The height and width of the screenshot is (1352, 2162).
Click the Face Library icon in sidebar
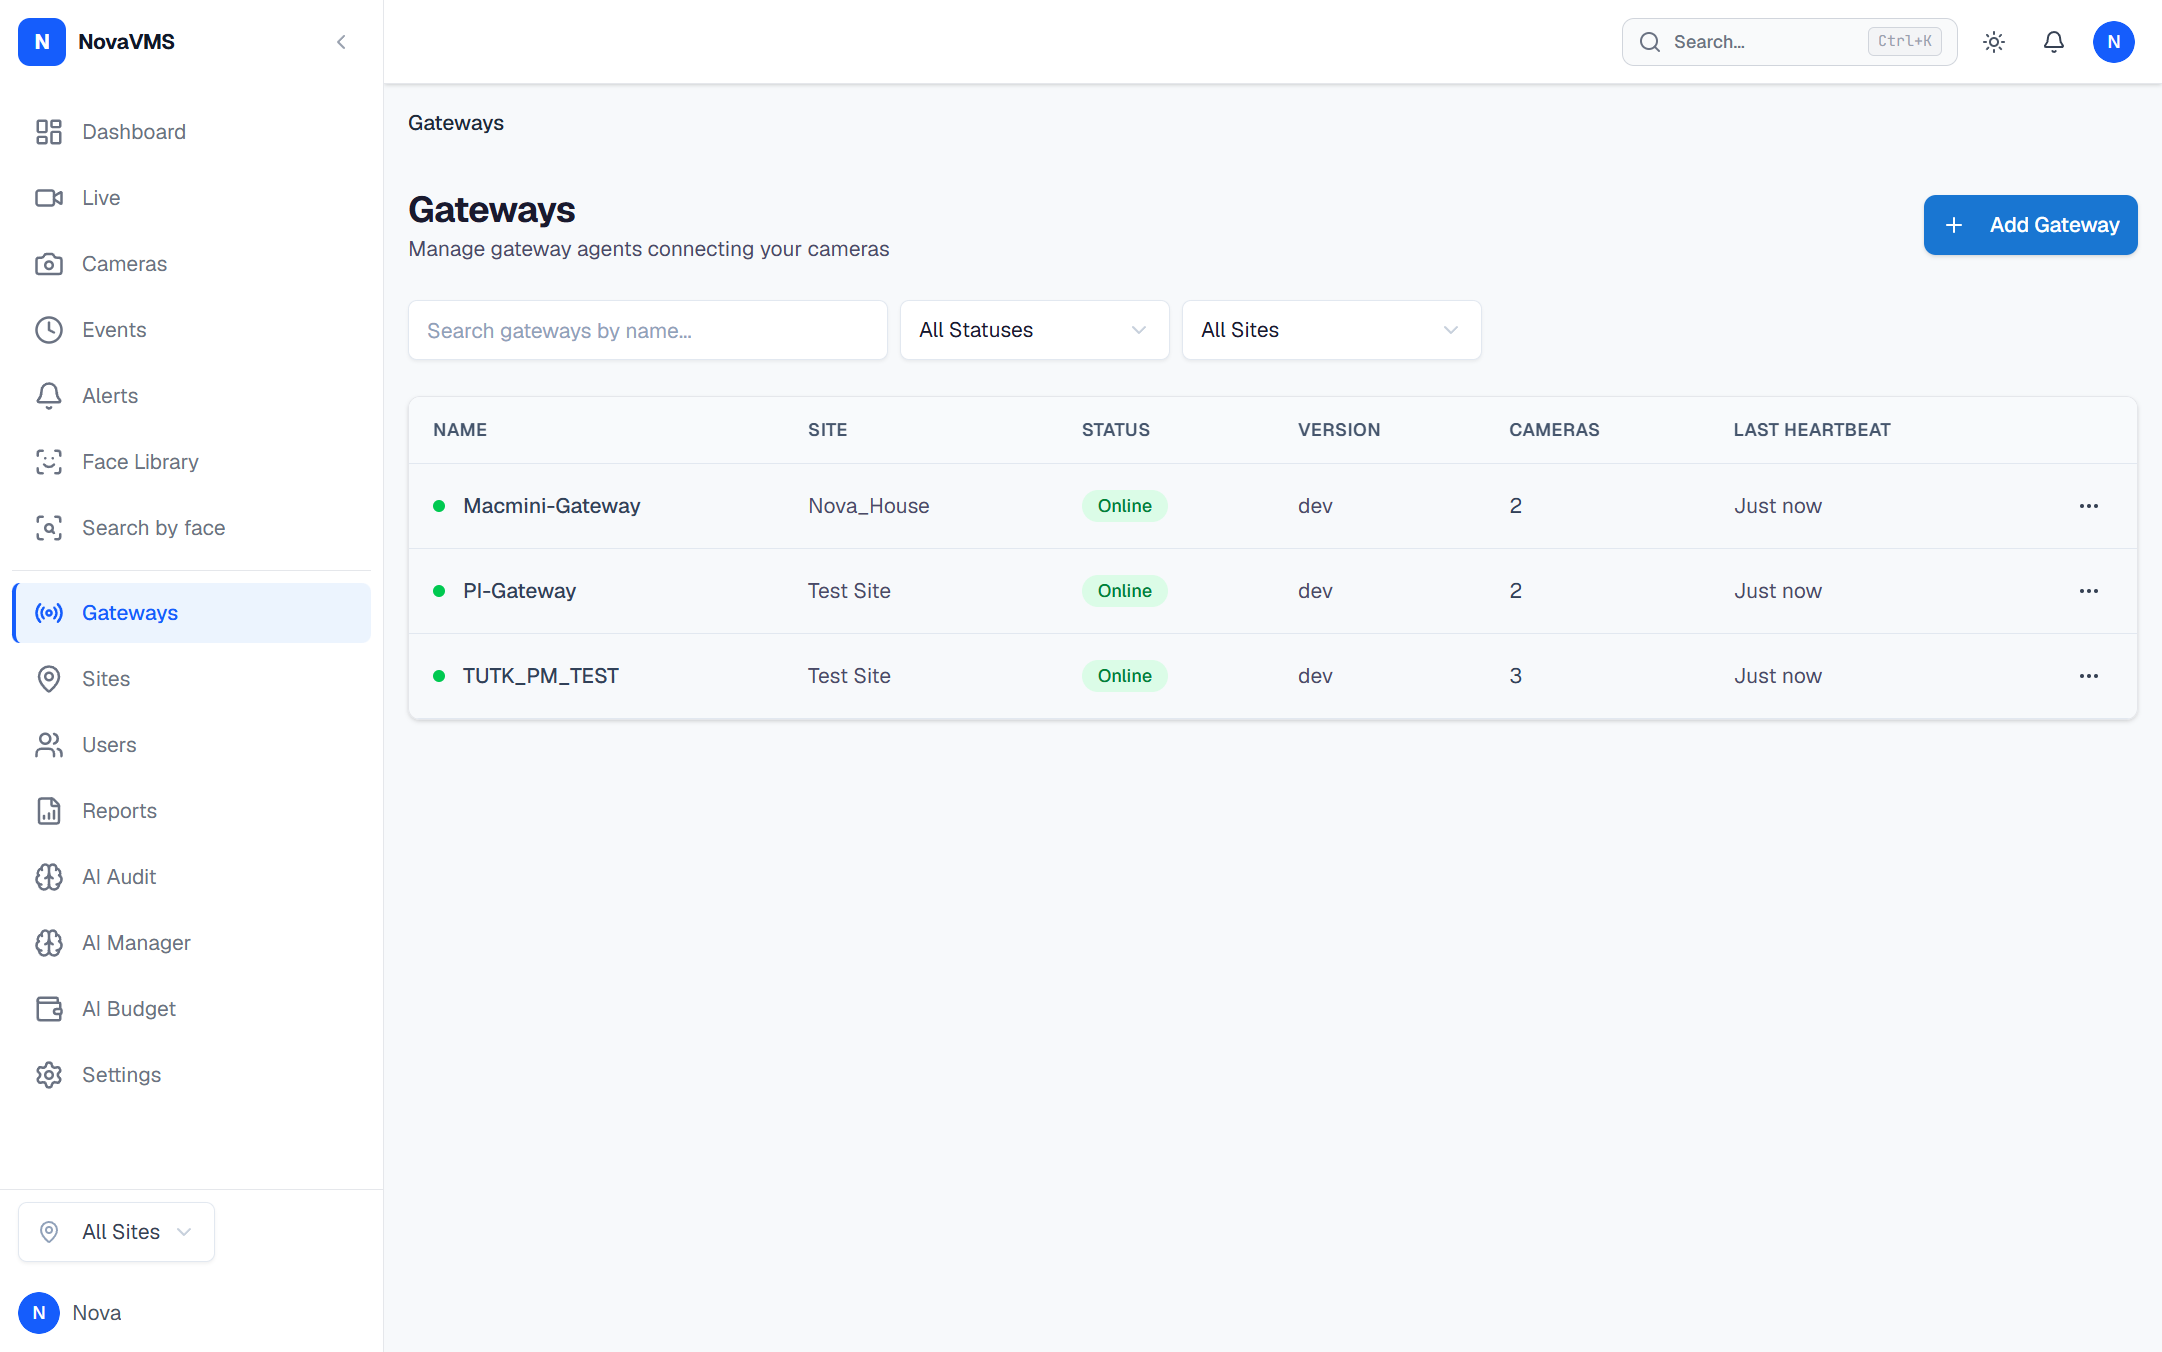[x=49, y=462]
